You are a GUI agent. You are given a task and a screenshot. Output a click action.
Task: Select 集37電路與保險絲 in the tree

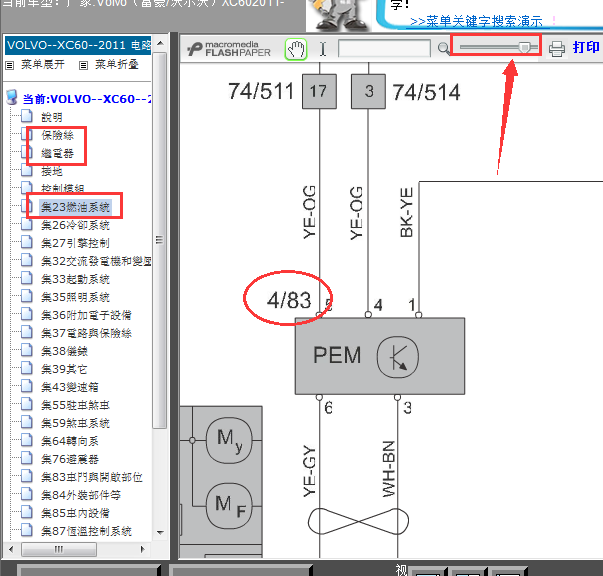86,333
